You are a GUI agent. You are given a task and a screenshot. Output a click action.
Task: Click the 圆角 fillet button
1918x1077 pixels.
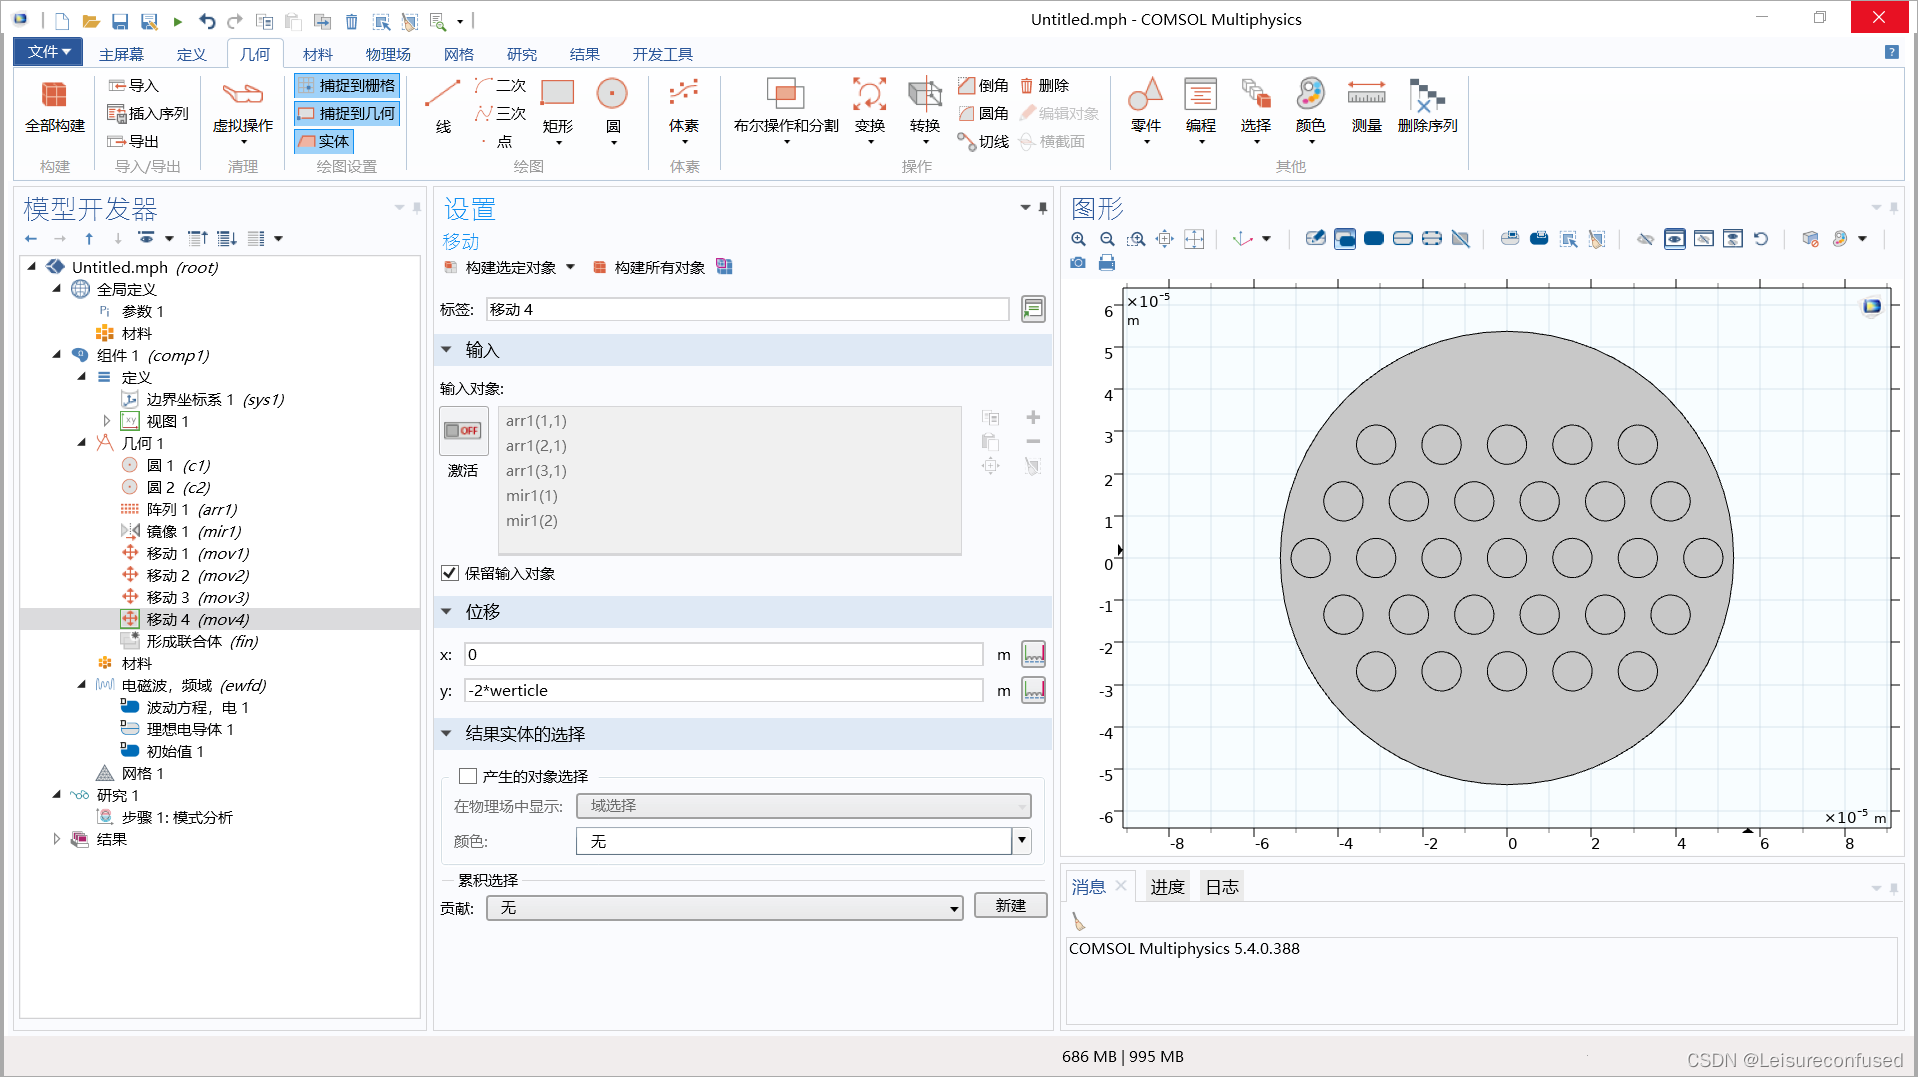(983, 113)
